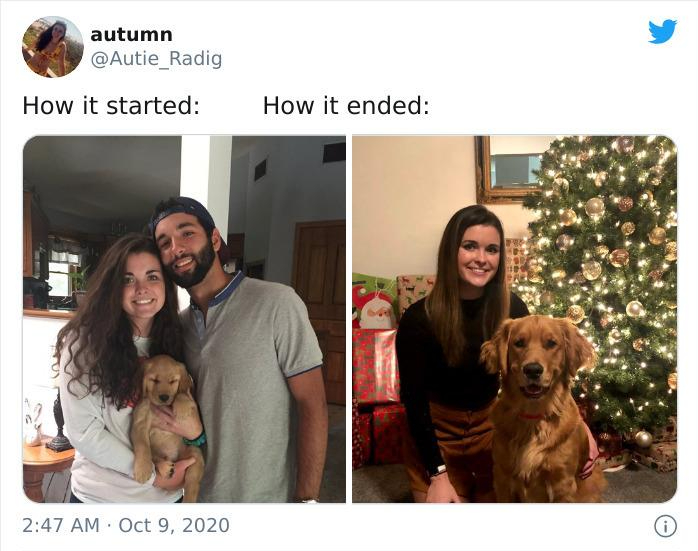
Task: Click the Oct 9, 2020 date
Action: [x=174, y=525]
